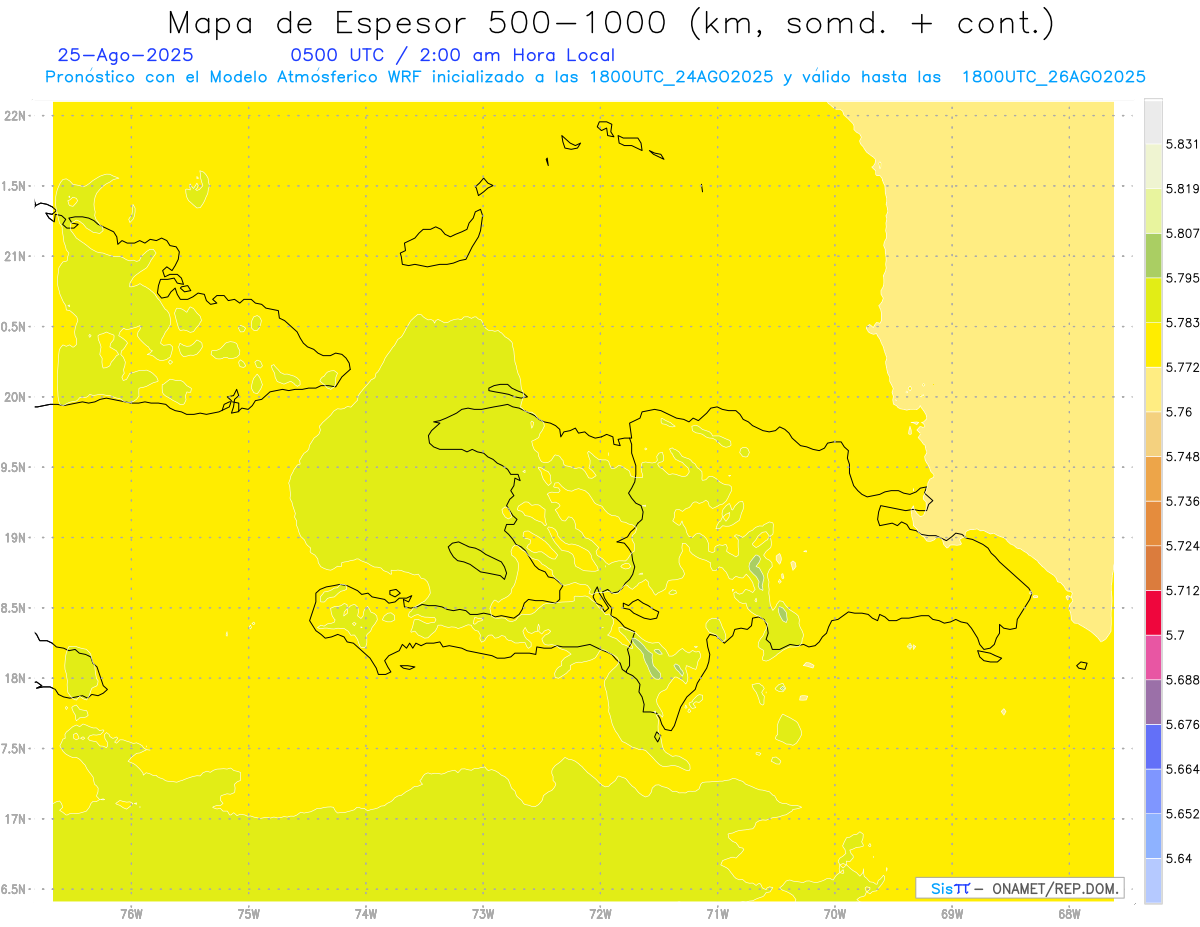Screen dimensions: 1200x927
Task: Select the valid-until time '1800UTC_26AGO2025'
Action: 1053,77
